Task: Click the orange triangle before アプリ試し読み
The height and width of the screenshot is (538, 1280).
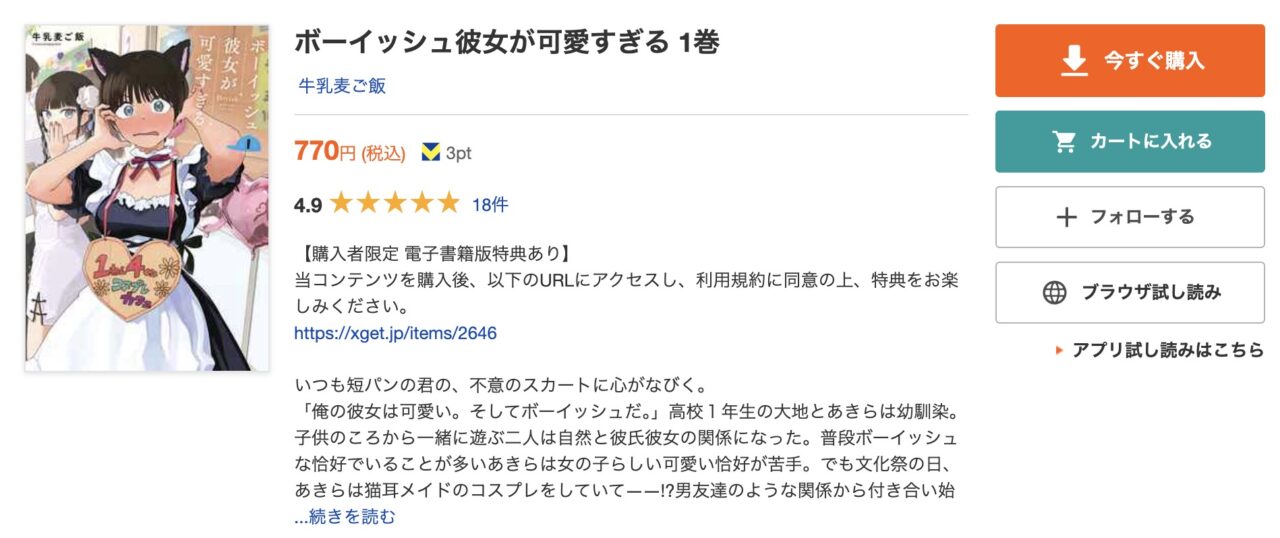Action: coord(1058,351)
